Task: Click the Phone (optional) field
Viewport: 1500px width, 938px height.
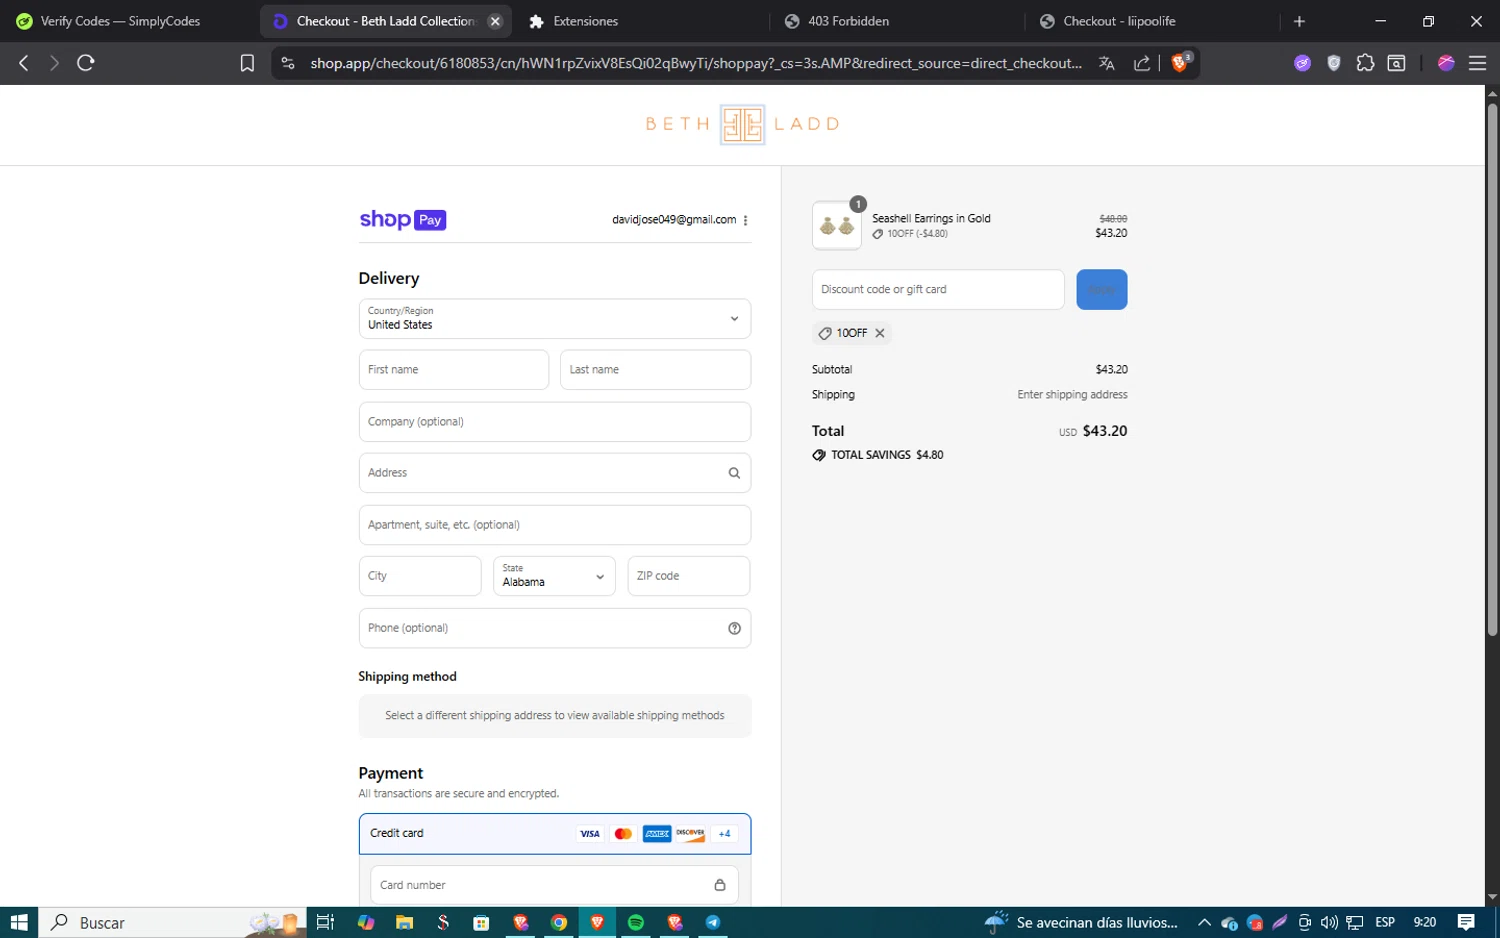Action: point(555,628)
